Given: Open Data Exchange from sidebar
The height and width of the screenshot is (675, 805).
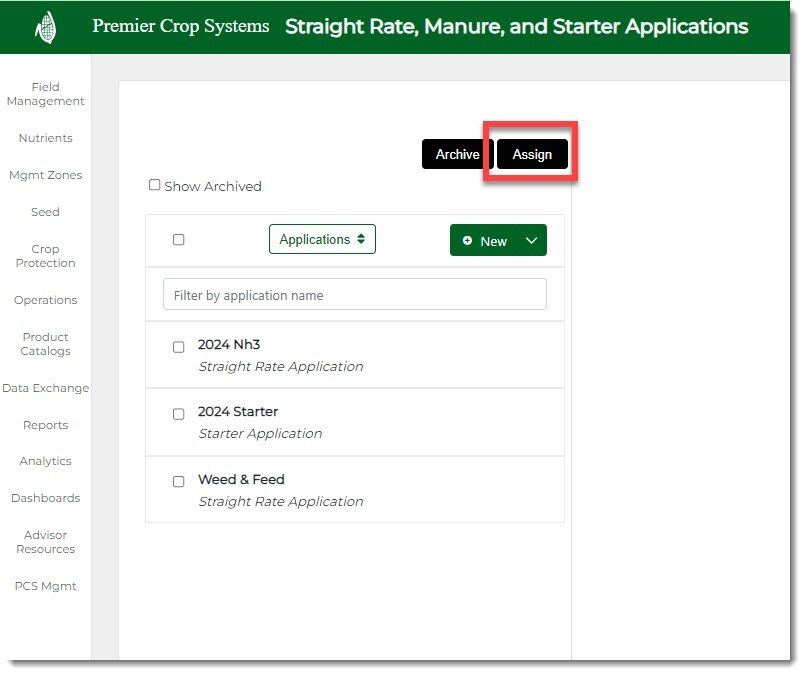Looking at the screenshot, I should (x=45, y=388).
